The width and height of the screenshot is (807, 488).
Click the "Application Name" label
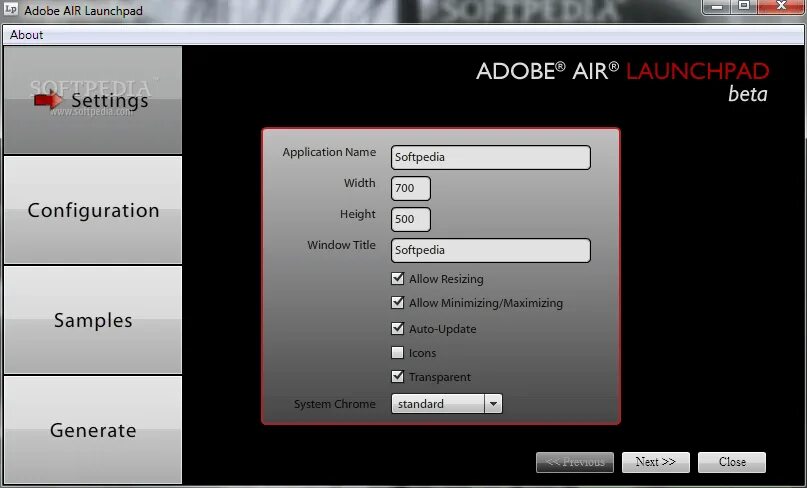pyautogui.click(x=329, y=152)
